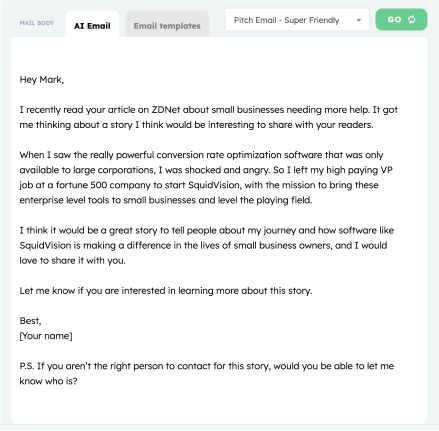Place cursor on the "Best," sign-off line

[x=30, y=321]
